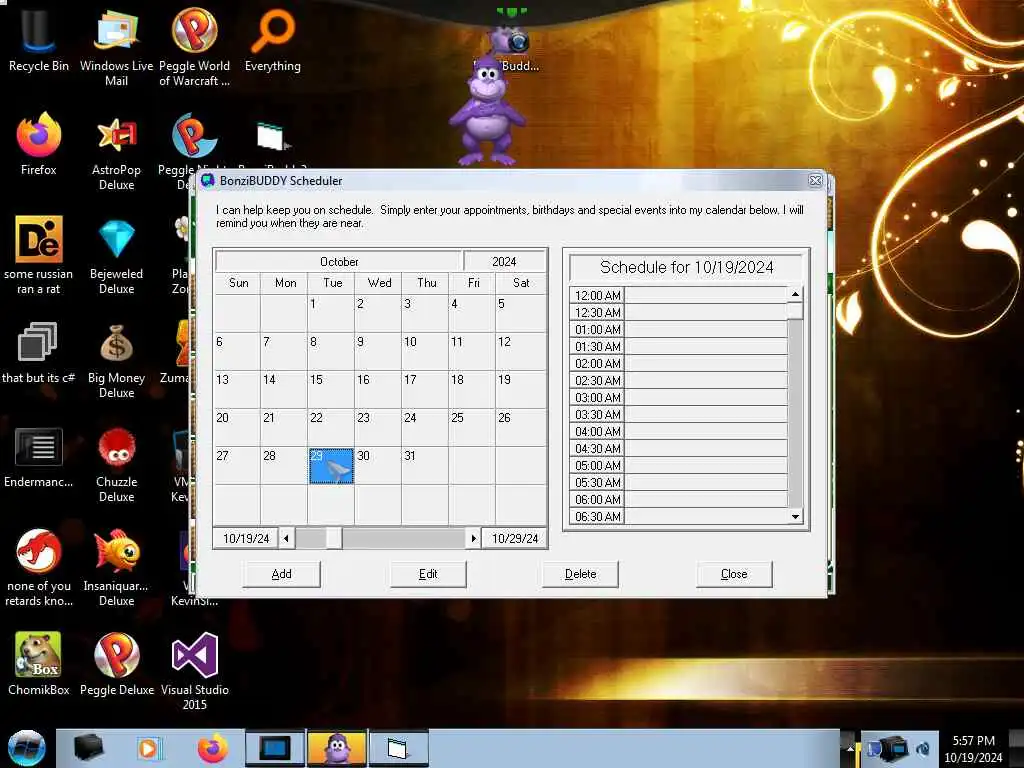
Task: Show hidden tray icons arrow
Action: click(x=850, y=748)
